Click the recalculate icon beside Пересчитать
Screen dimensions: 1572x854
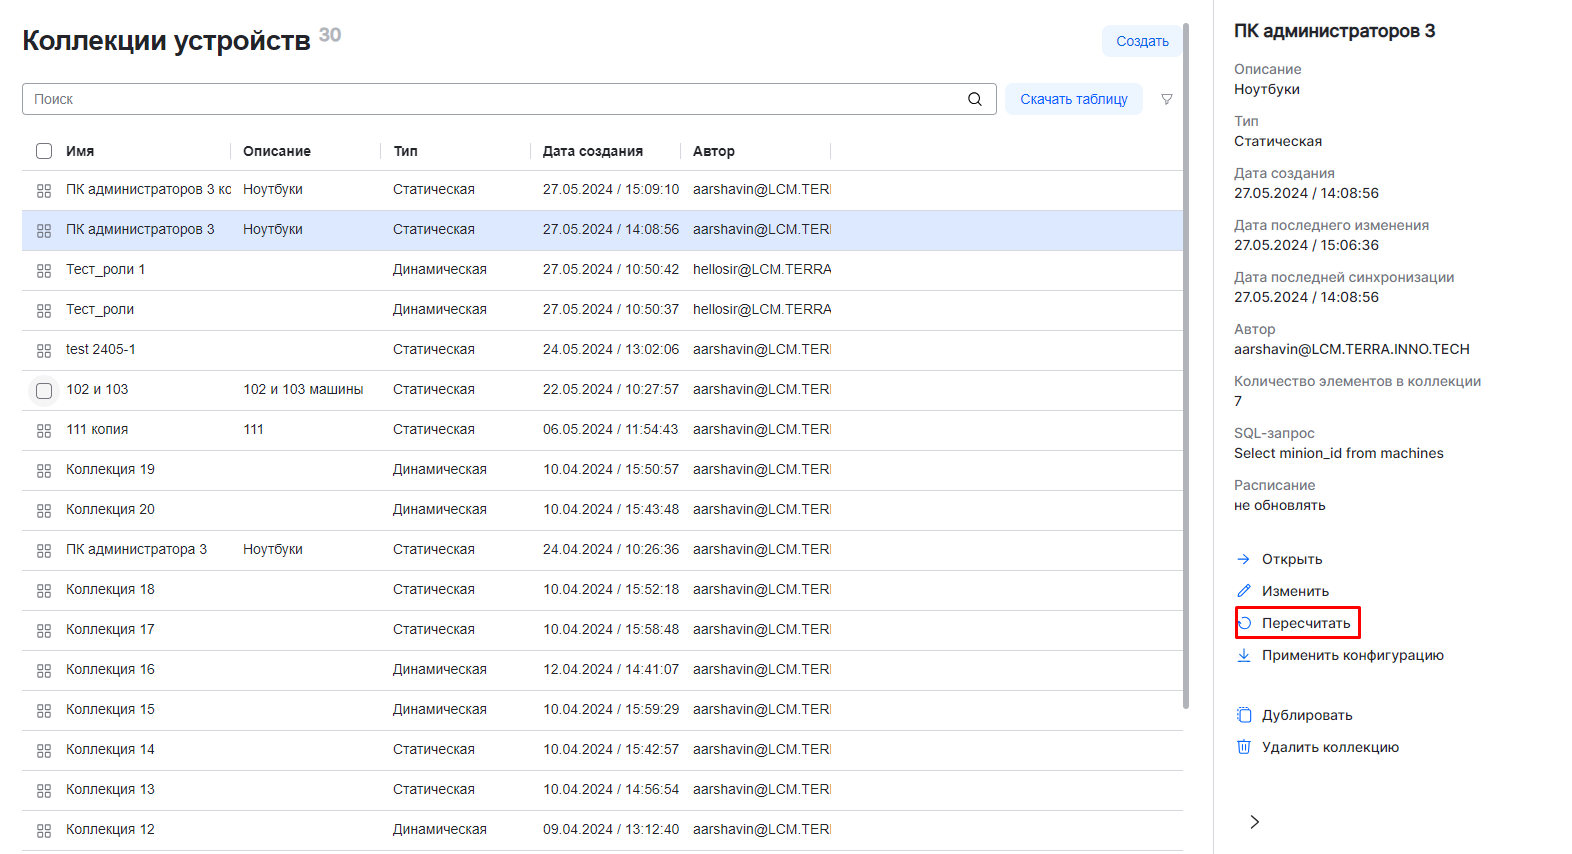click(x=1245, y=623)
